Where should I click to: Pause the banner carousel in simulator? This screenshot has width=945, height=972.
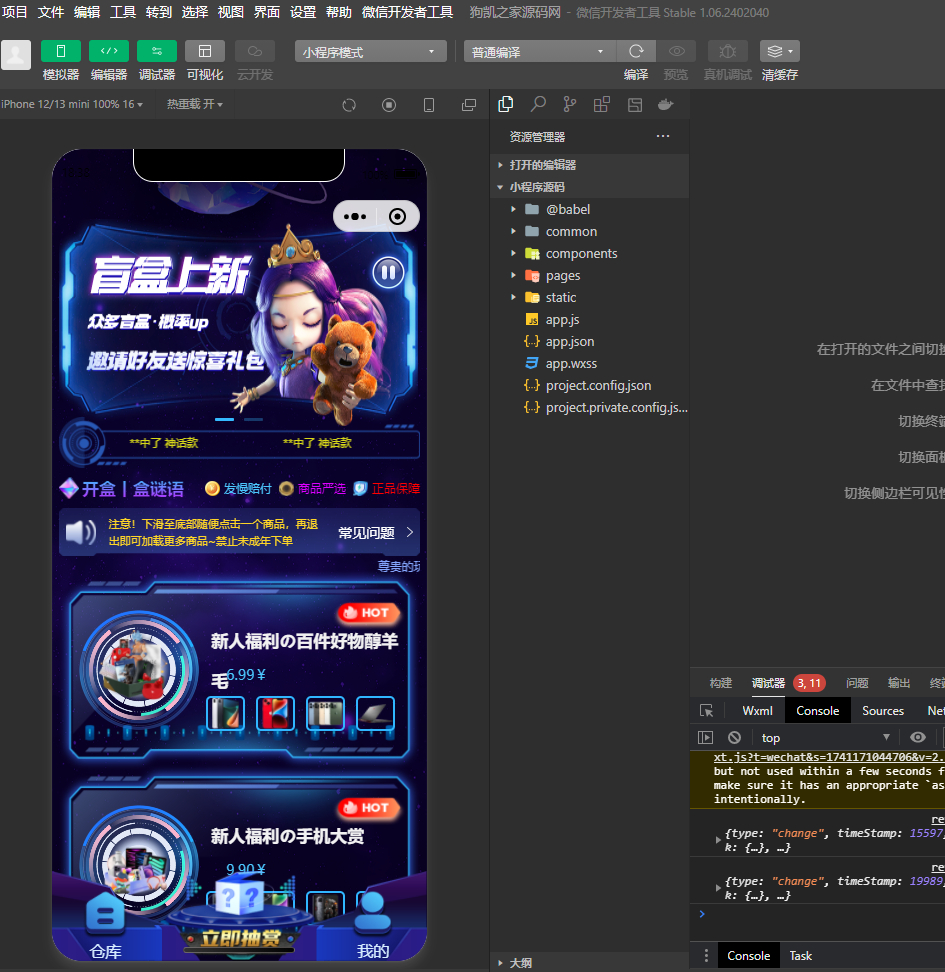pos(388,271)
